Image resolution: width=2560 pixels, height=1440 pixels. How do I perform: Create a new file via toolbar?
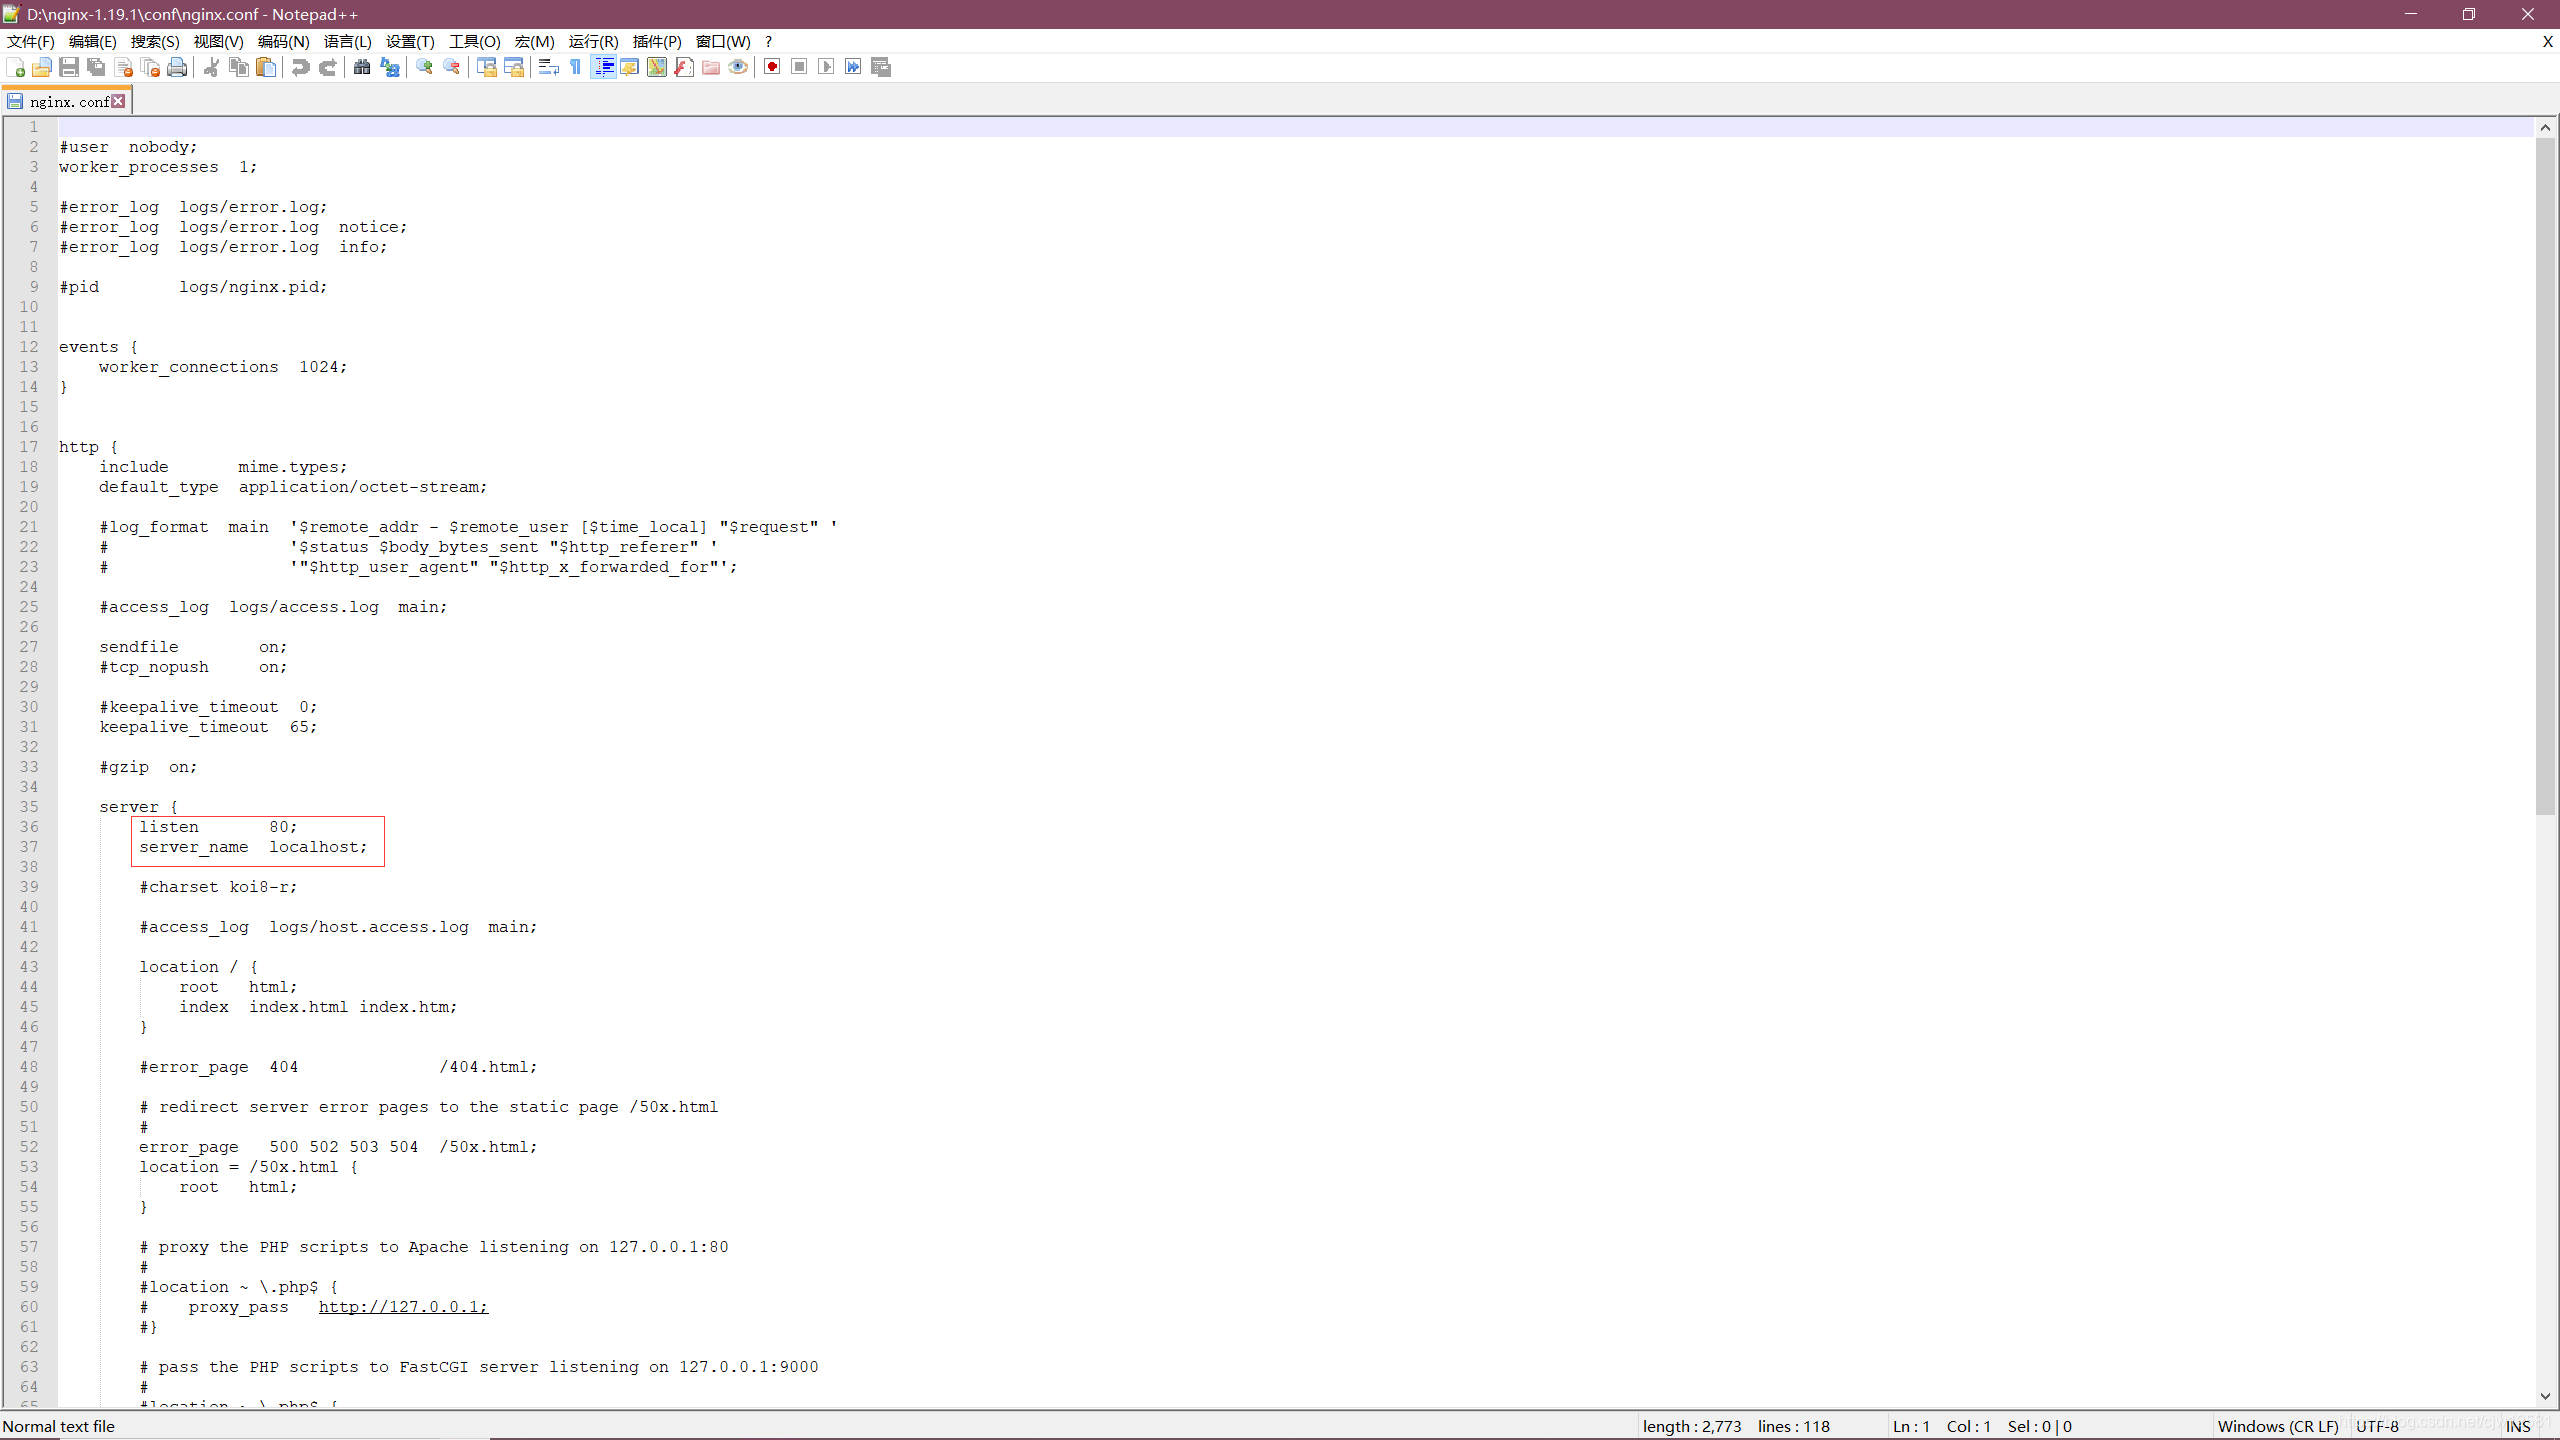coord(15,67)
